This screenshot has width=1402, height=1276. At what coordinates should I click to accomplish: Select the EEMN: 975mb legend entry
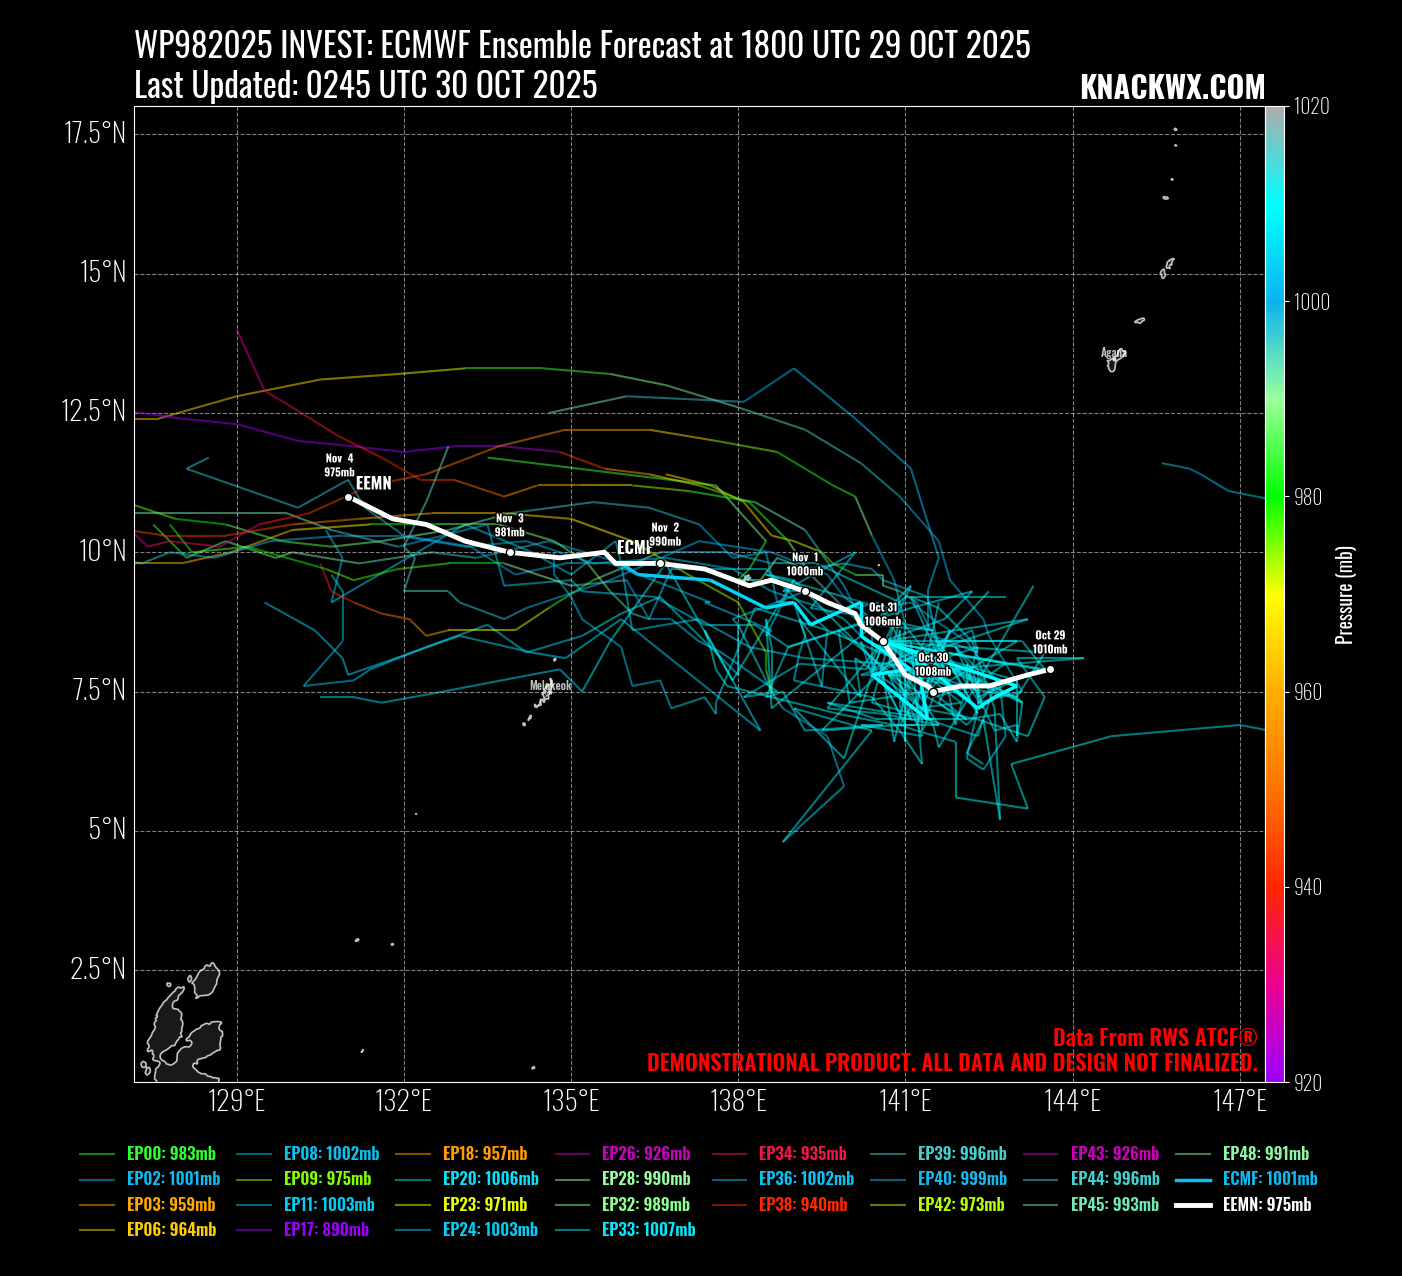click(1266, 1205)
